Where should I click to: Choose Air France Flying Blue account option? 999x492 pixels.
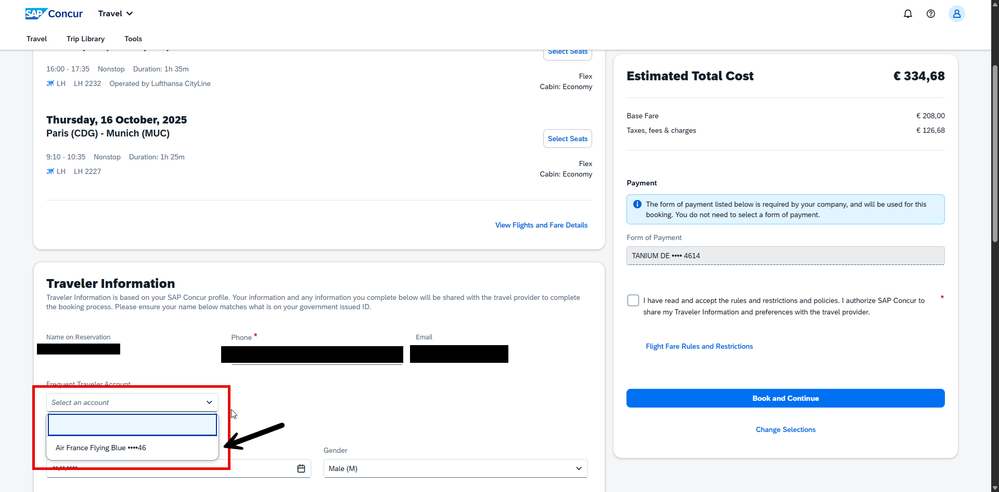101,448
